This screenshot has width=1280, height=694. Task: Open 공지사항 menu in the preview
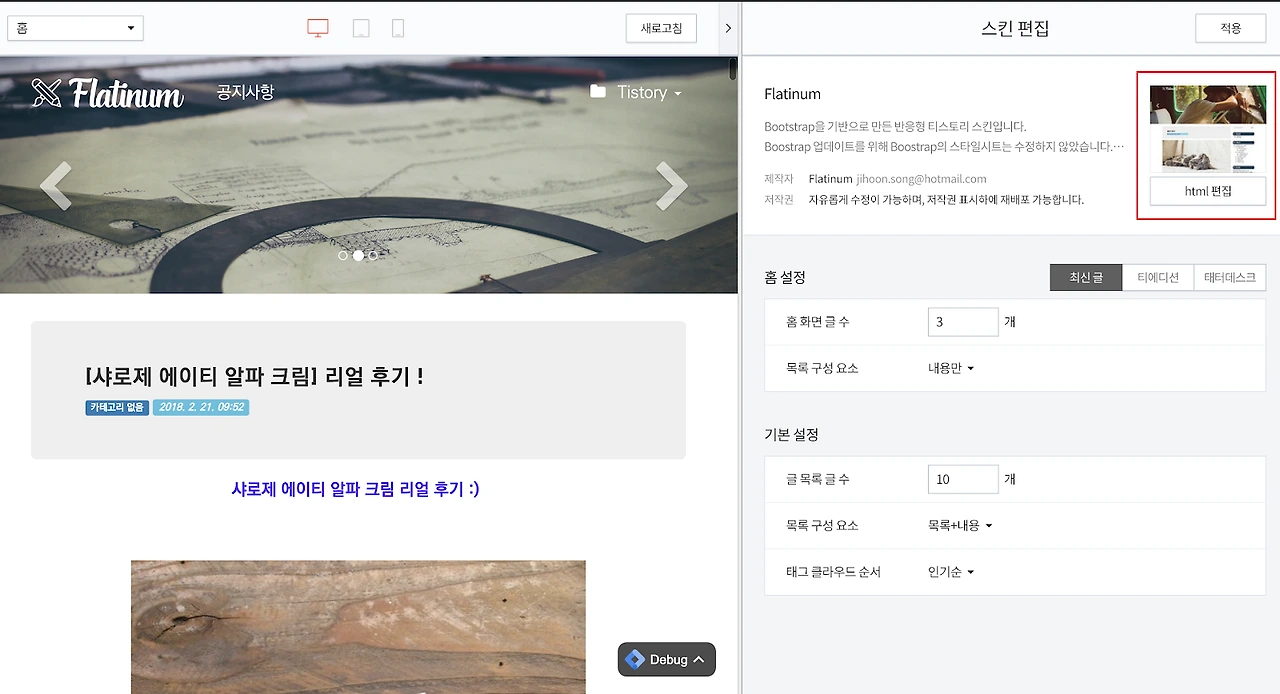245,92
